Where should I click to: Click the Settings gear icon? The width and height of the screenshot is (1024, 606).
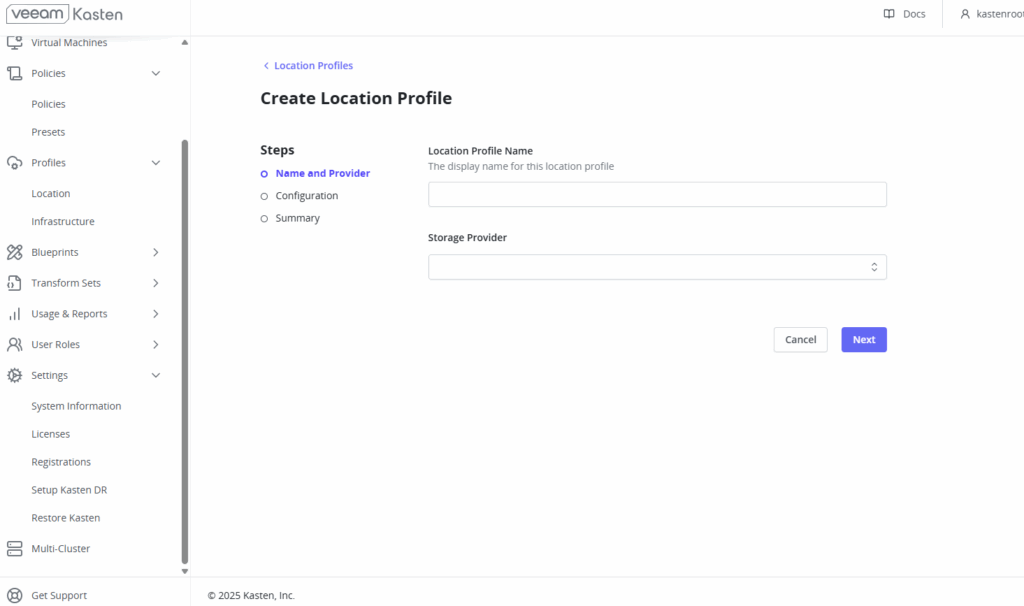pos(15,375)
